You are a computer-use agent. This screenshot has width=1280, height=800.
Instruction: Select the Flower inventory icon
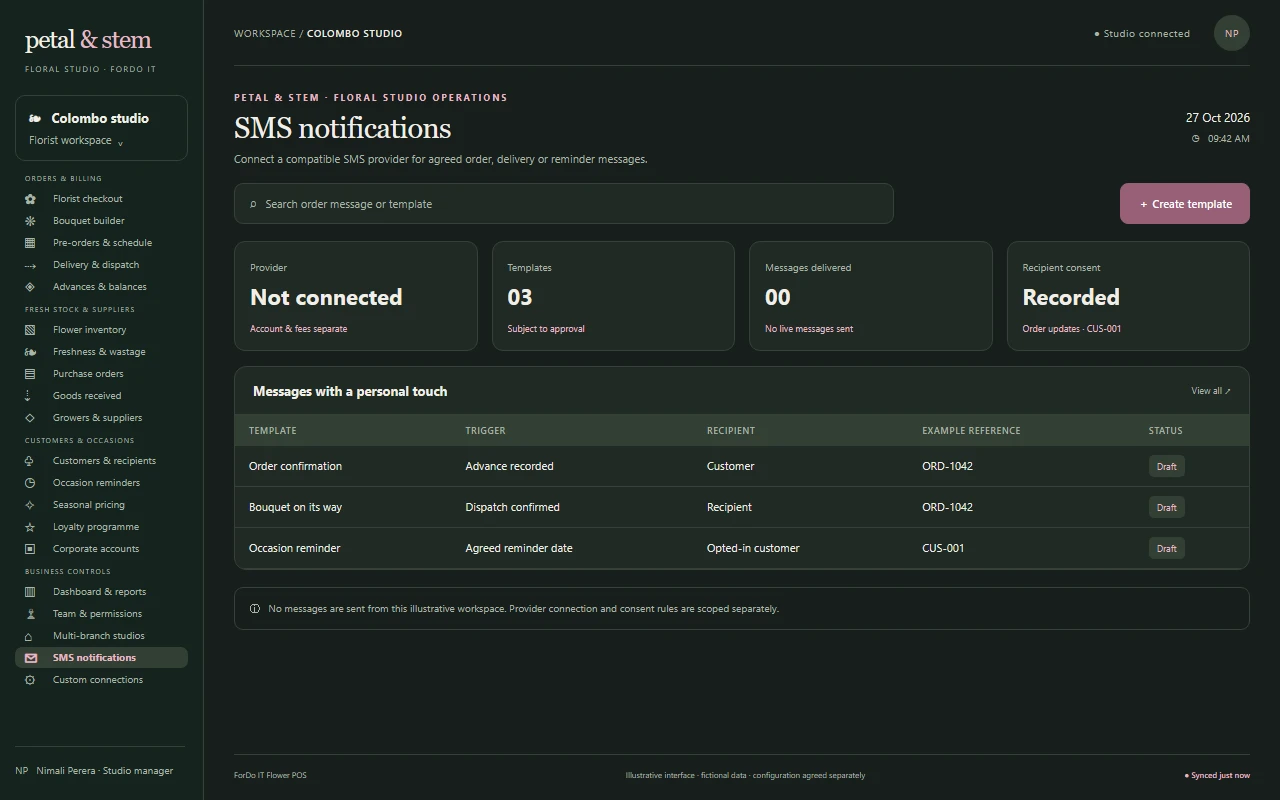pos(30,330)
